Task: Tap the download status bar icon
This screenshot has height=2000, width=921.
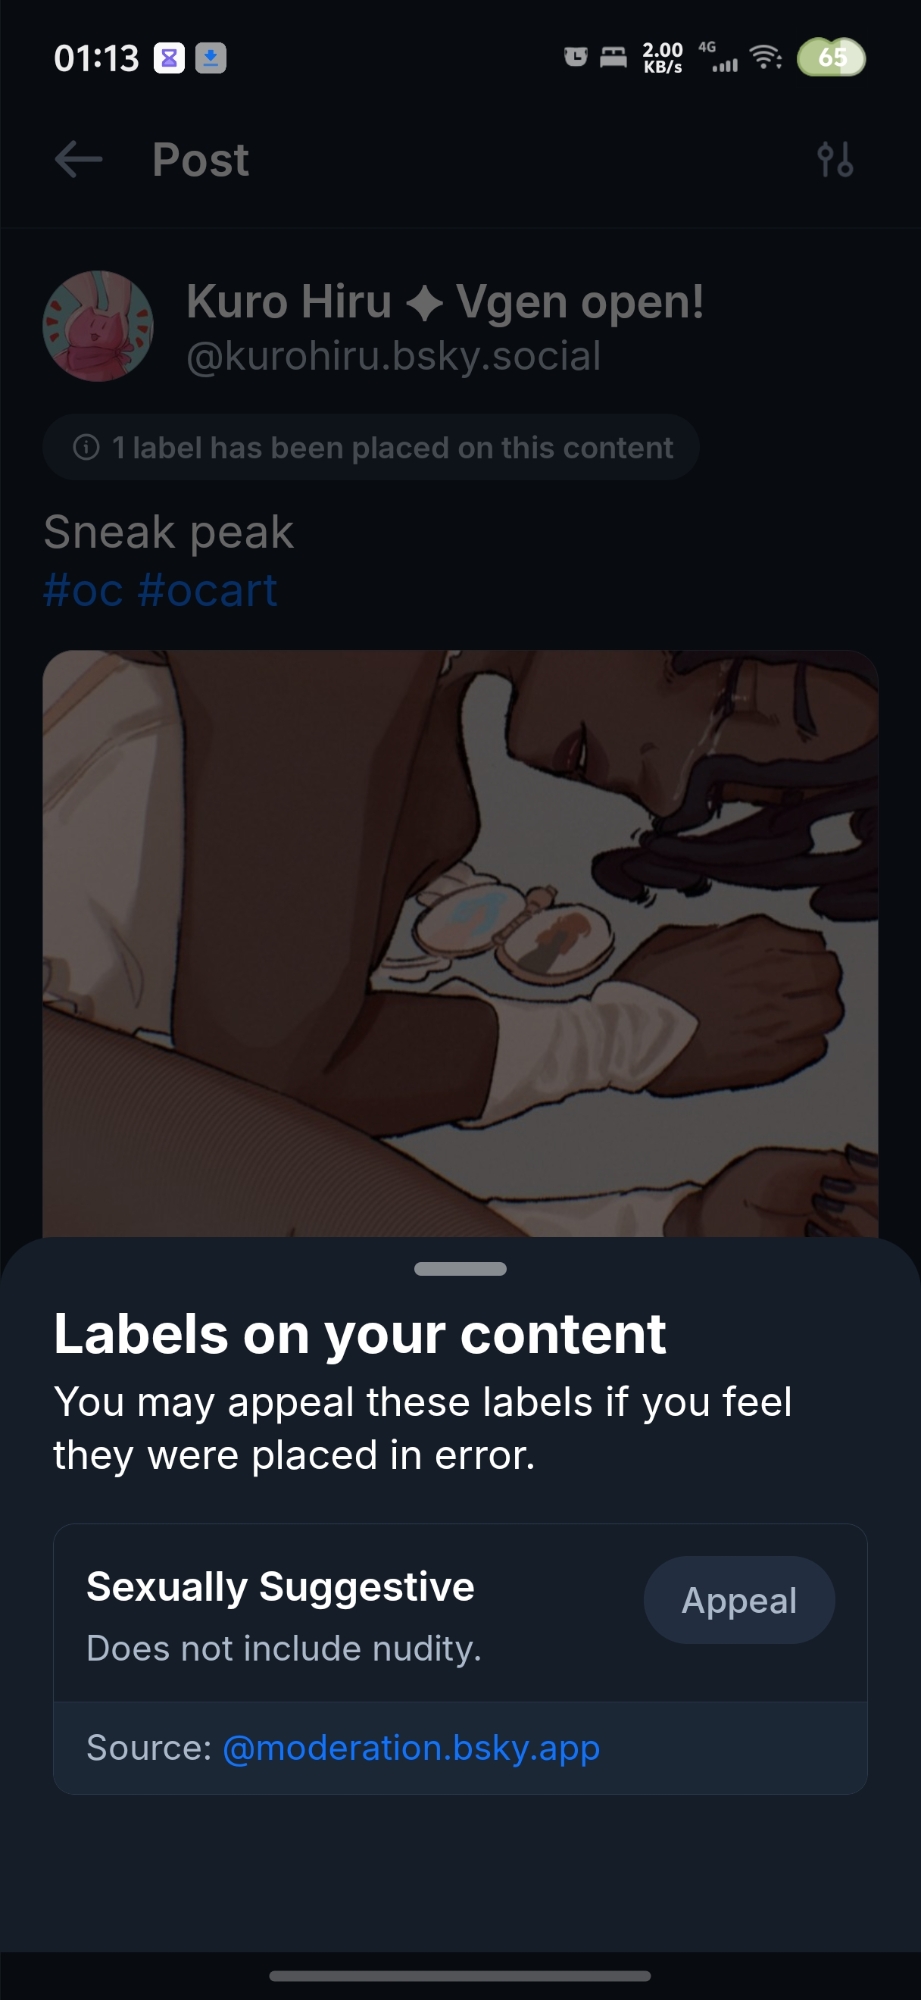Action: (x=210, y=59)
